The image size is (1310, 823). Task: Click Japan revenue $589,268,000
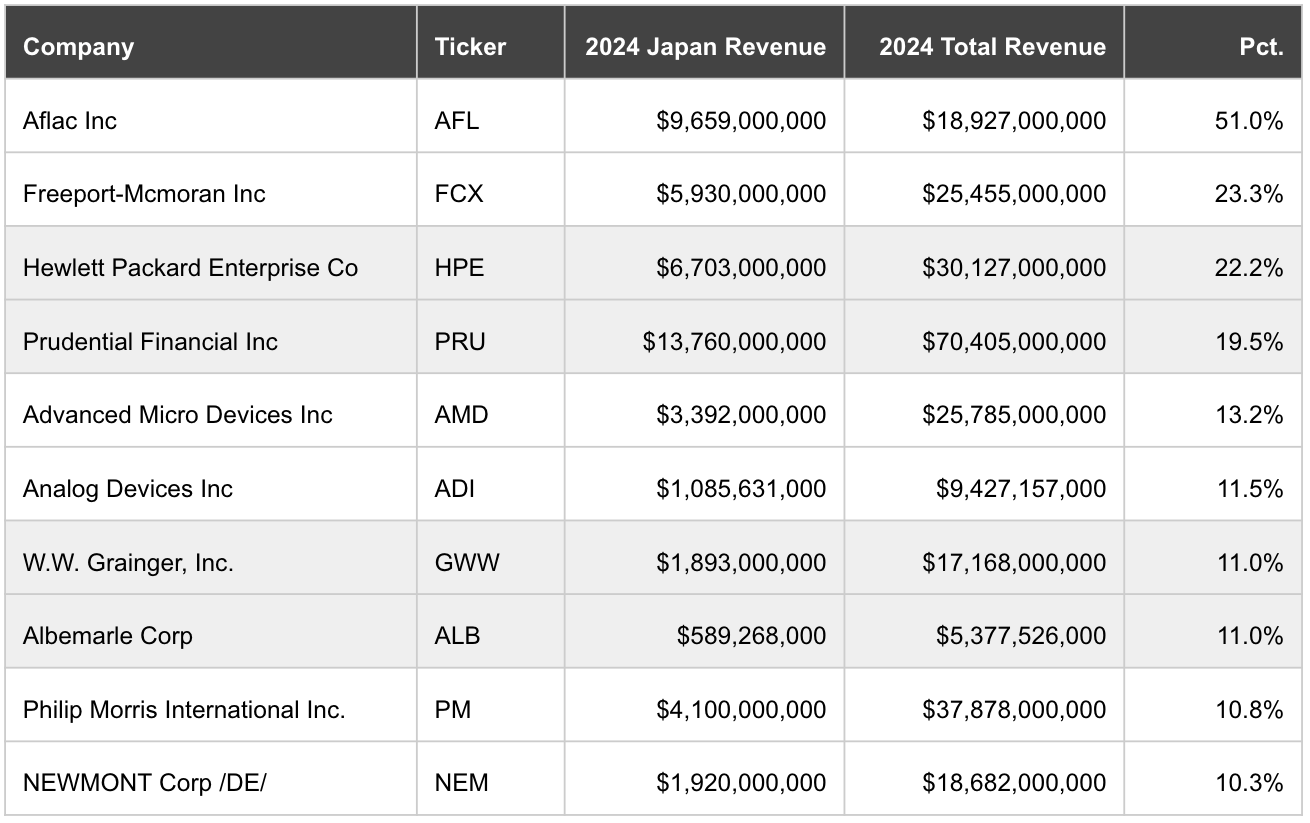pyautogui.click(x=704, y=631)
